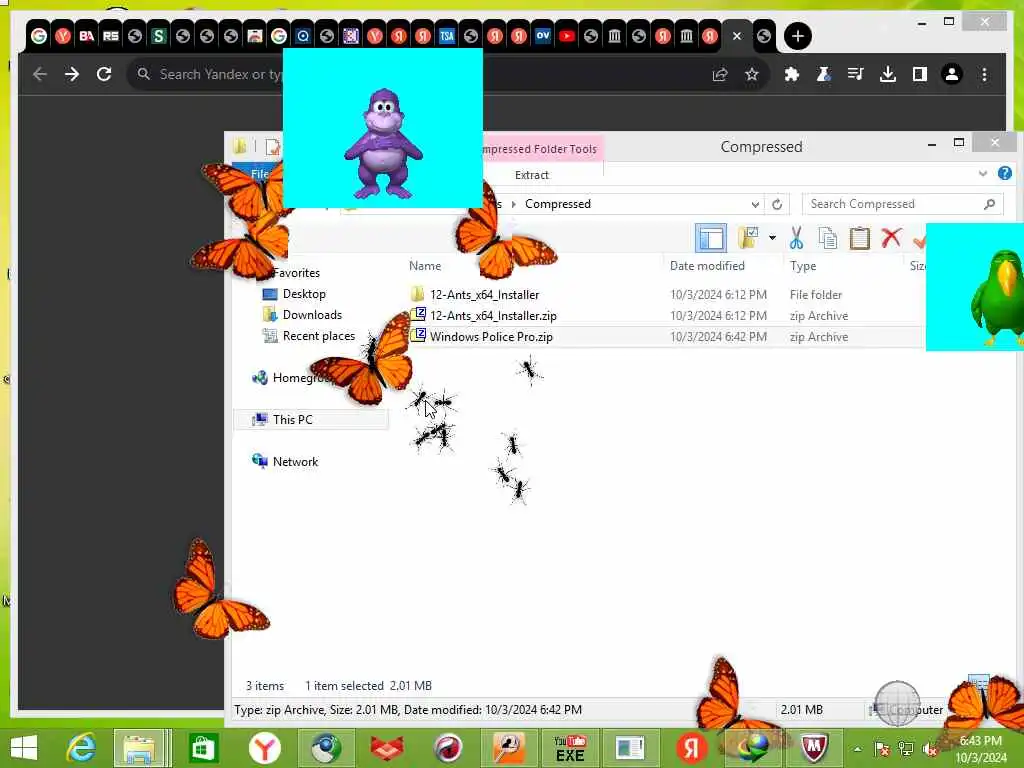
Task: Open a new browser tab
Action: [x=797, y=36]
